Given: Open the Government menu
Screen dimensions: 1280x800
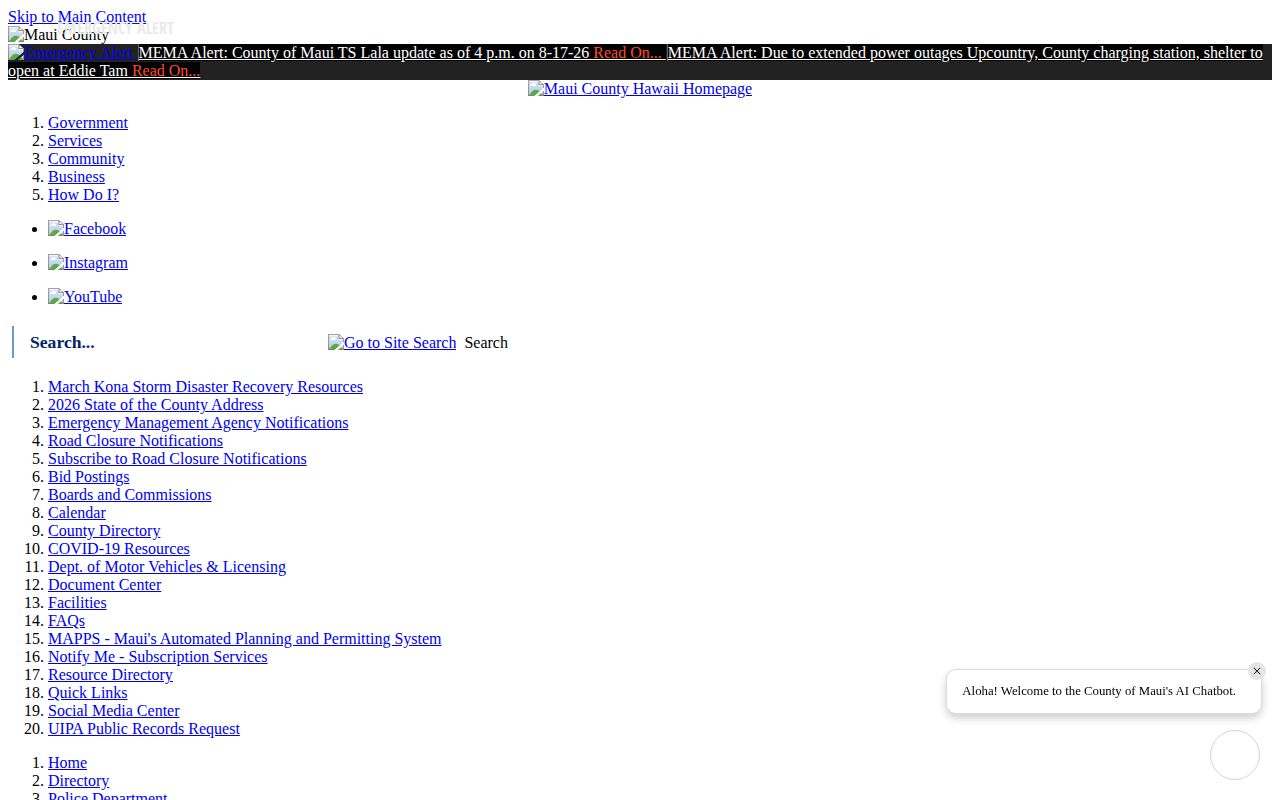Looking at the screenshot, I should click(88, 123).
